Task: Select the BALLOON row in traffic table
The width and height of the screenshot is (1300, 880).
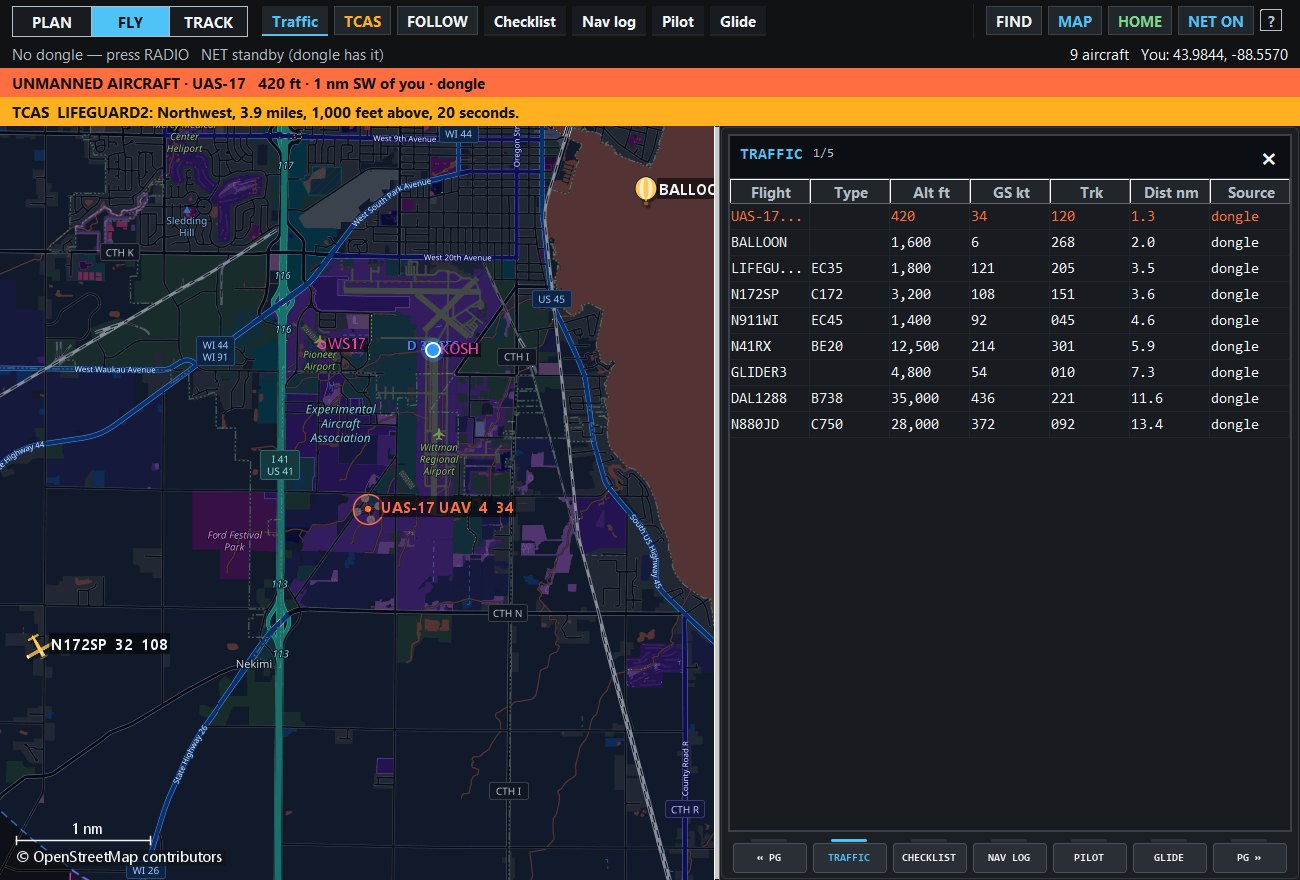Action: tap(1009, 242)
